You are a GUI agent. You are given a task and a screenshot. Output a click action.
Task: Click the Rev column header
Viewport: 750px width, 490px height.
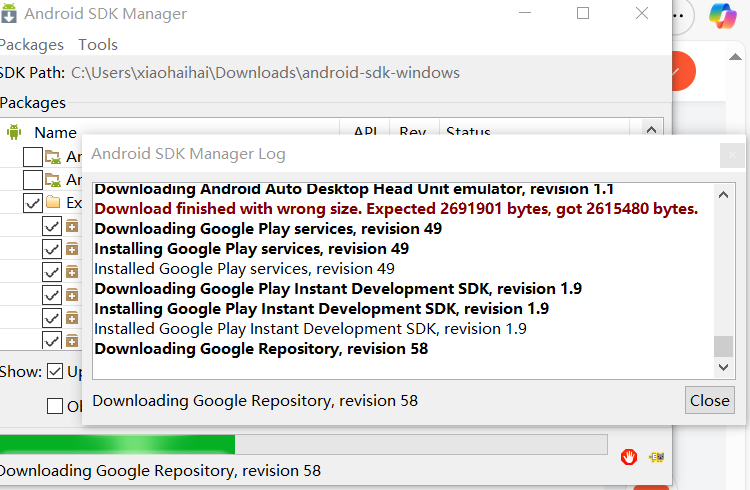[x=413, y=131]
